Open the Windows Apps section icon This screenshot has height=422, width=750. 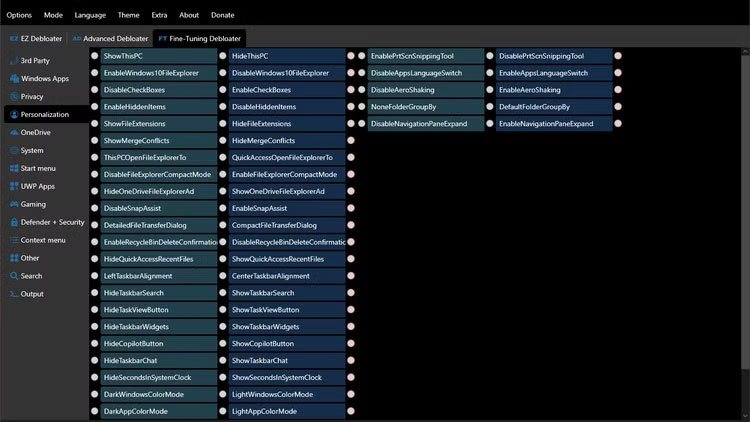tap(12, 78)
